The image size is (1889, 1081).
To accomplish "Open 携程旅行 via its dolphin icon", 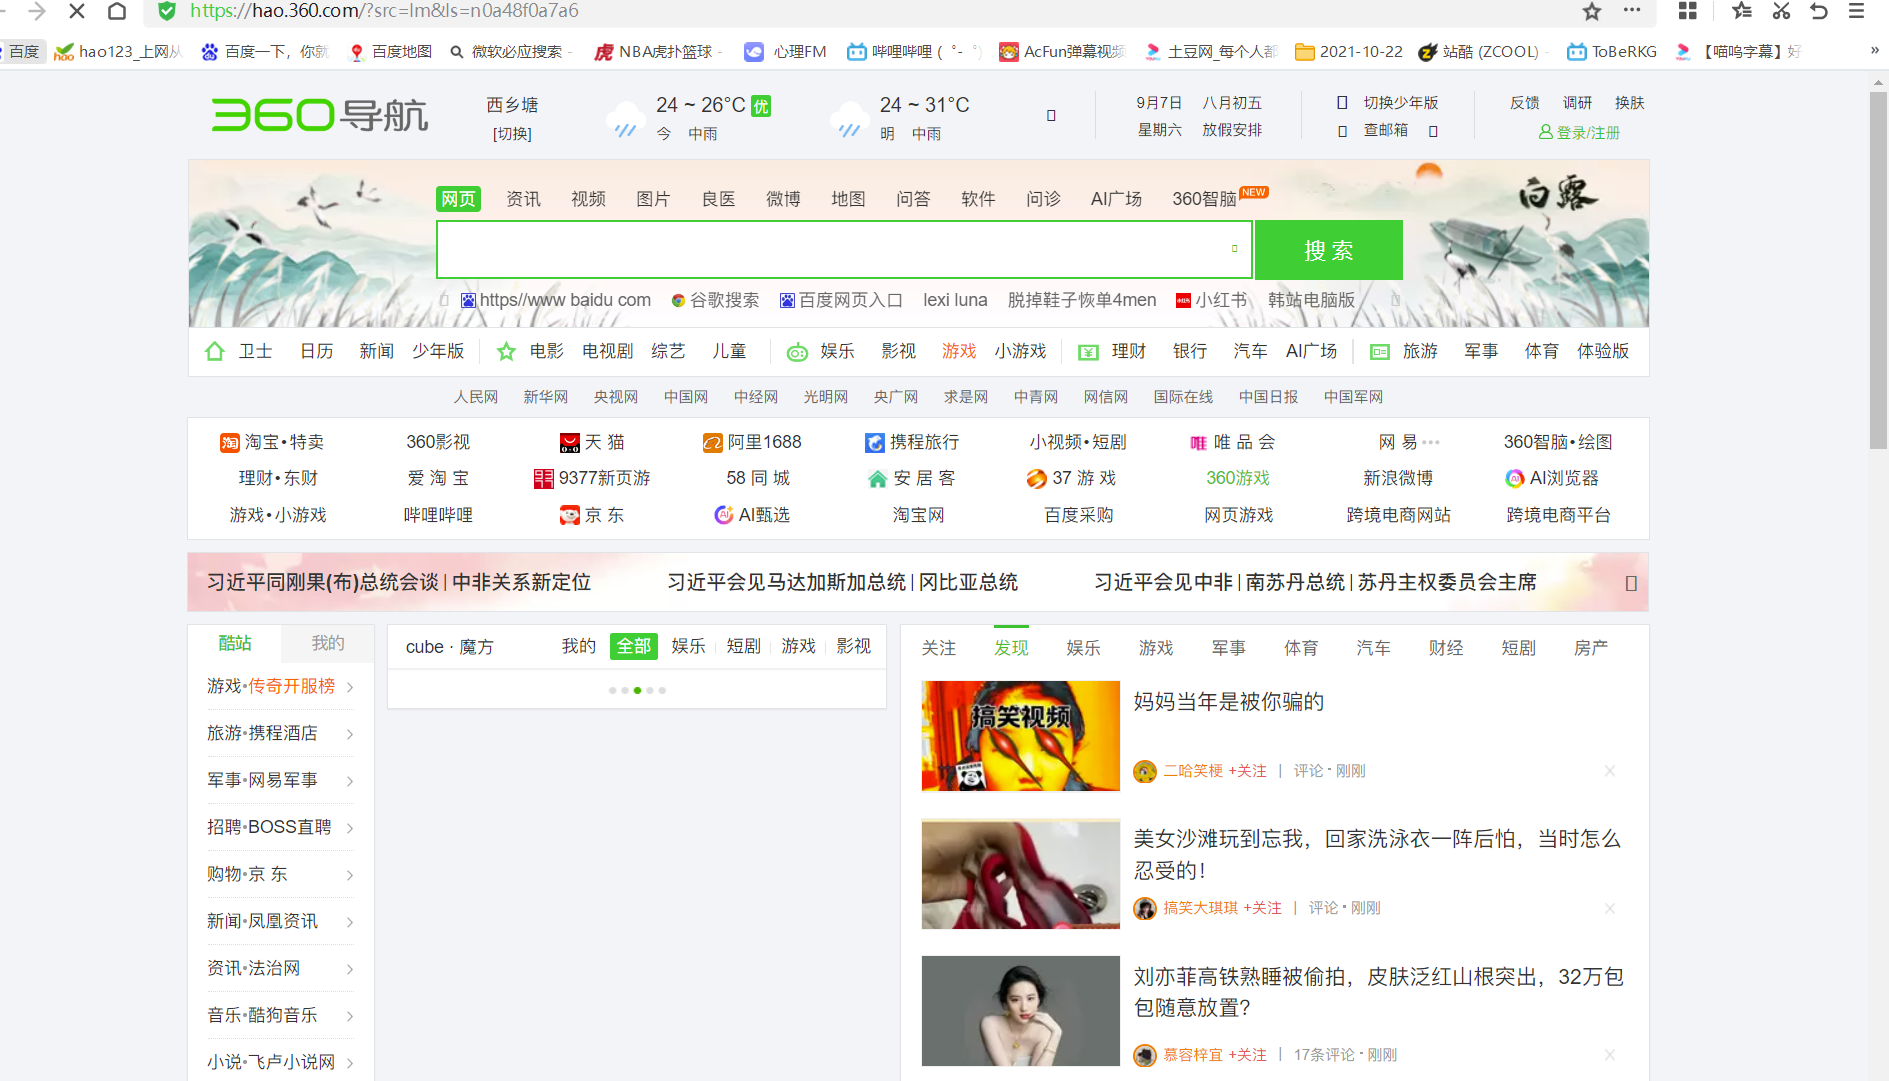I will [876, 442].
